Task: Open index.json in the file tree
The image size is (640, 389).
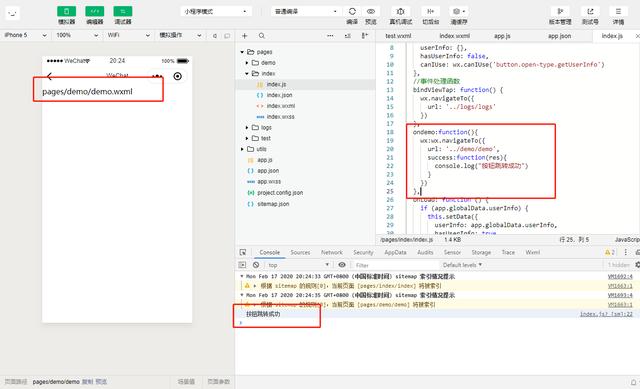Action: 279,95
